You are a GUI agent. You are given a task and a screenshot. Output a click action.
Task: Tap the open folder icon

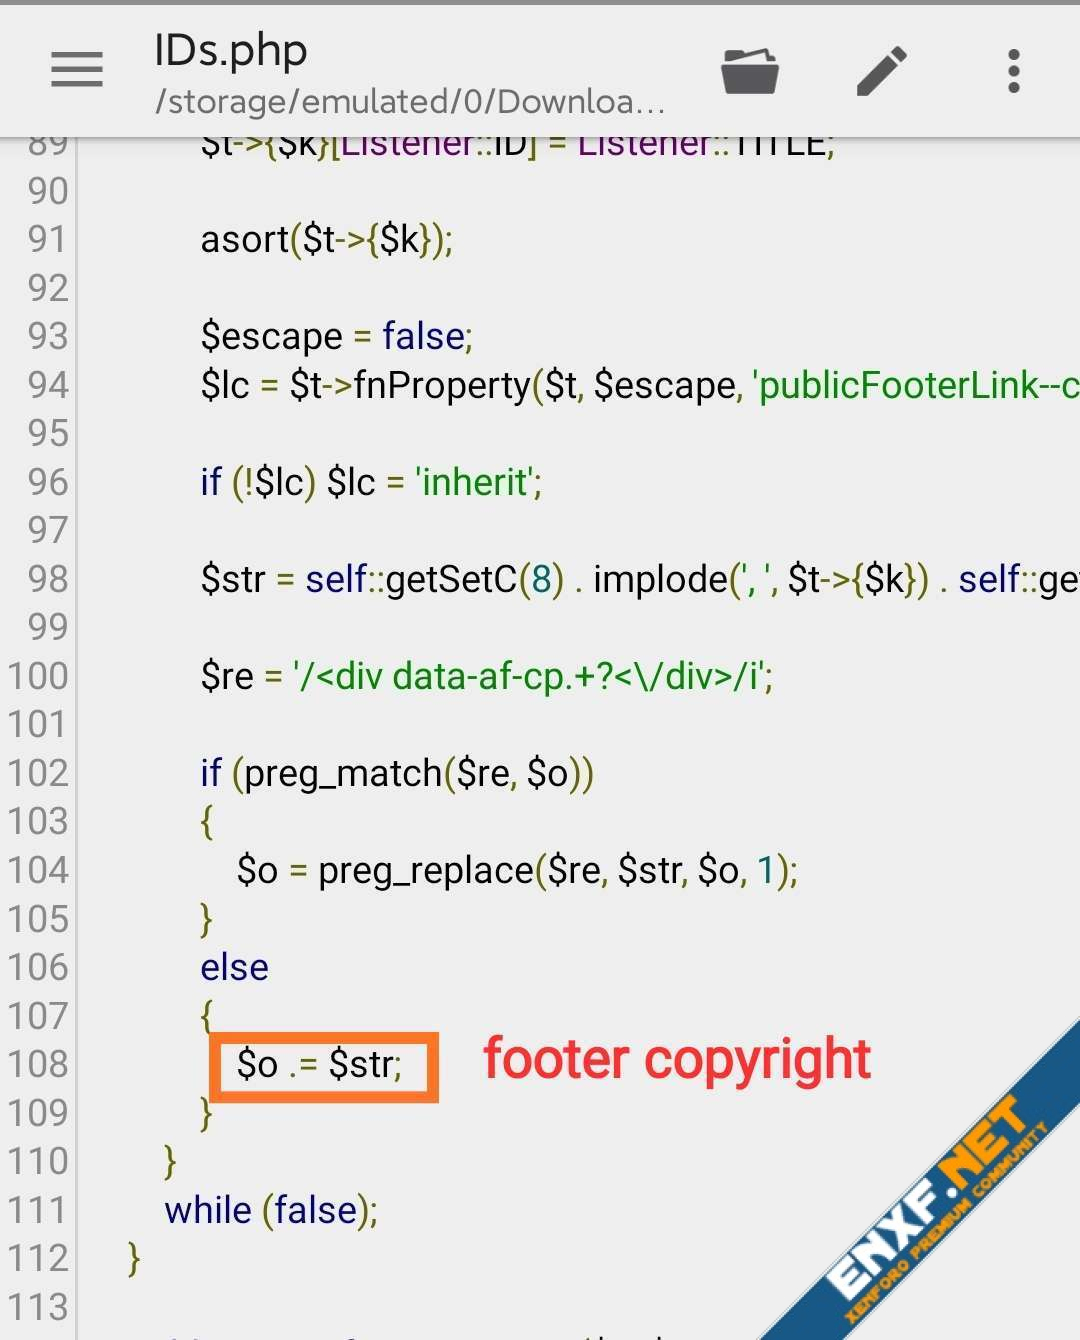tap(749, 71)
